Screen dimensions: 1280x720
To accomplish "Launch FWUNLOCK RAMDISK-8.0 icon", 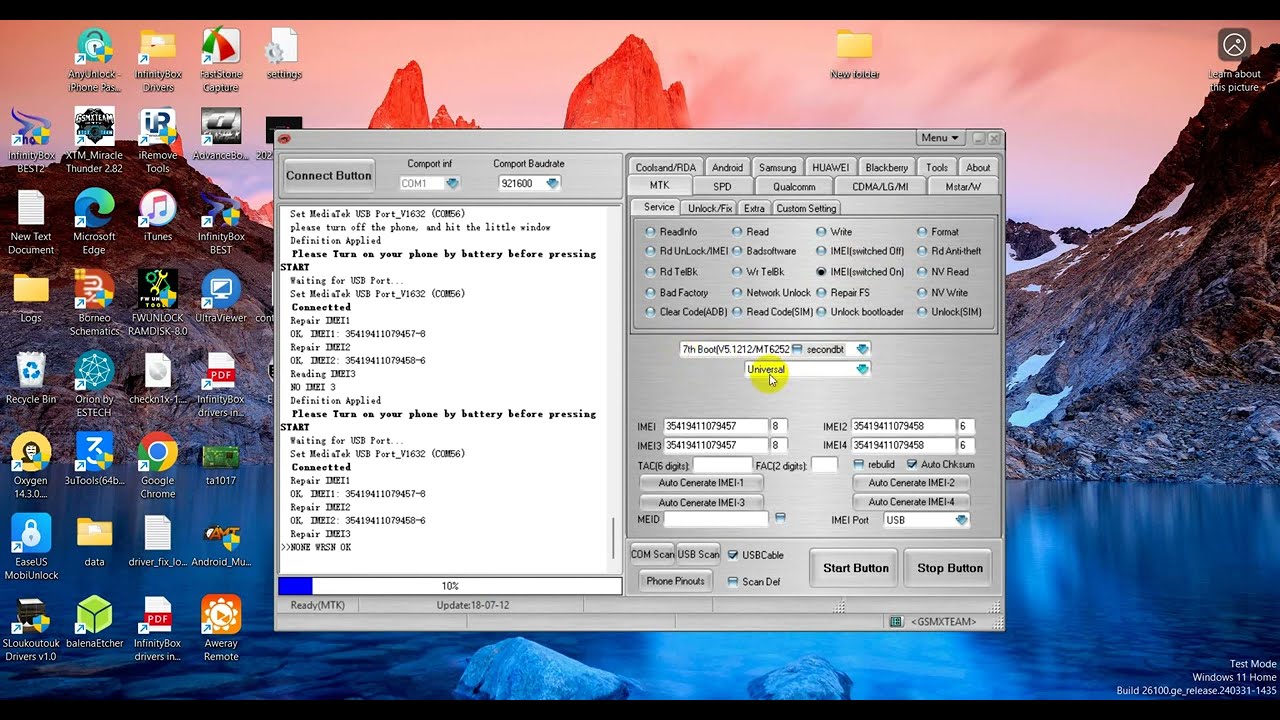I will [158, 303].
